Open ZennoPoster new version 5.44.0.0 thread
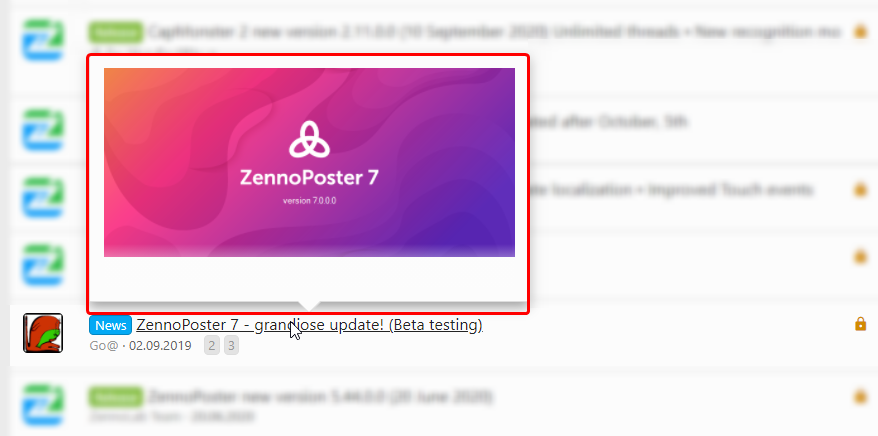Viewport: 878px width, 436px height. pyautogui.click(x=320, y=397)
